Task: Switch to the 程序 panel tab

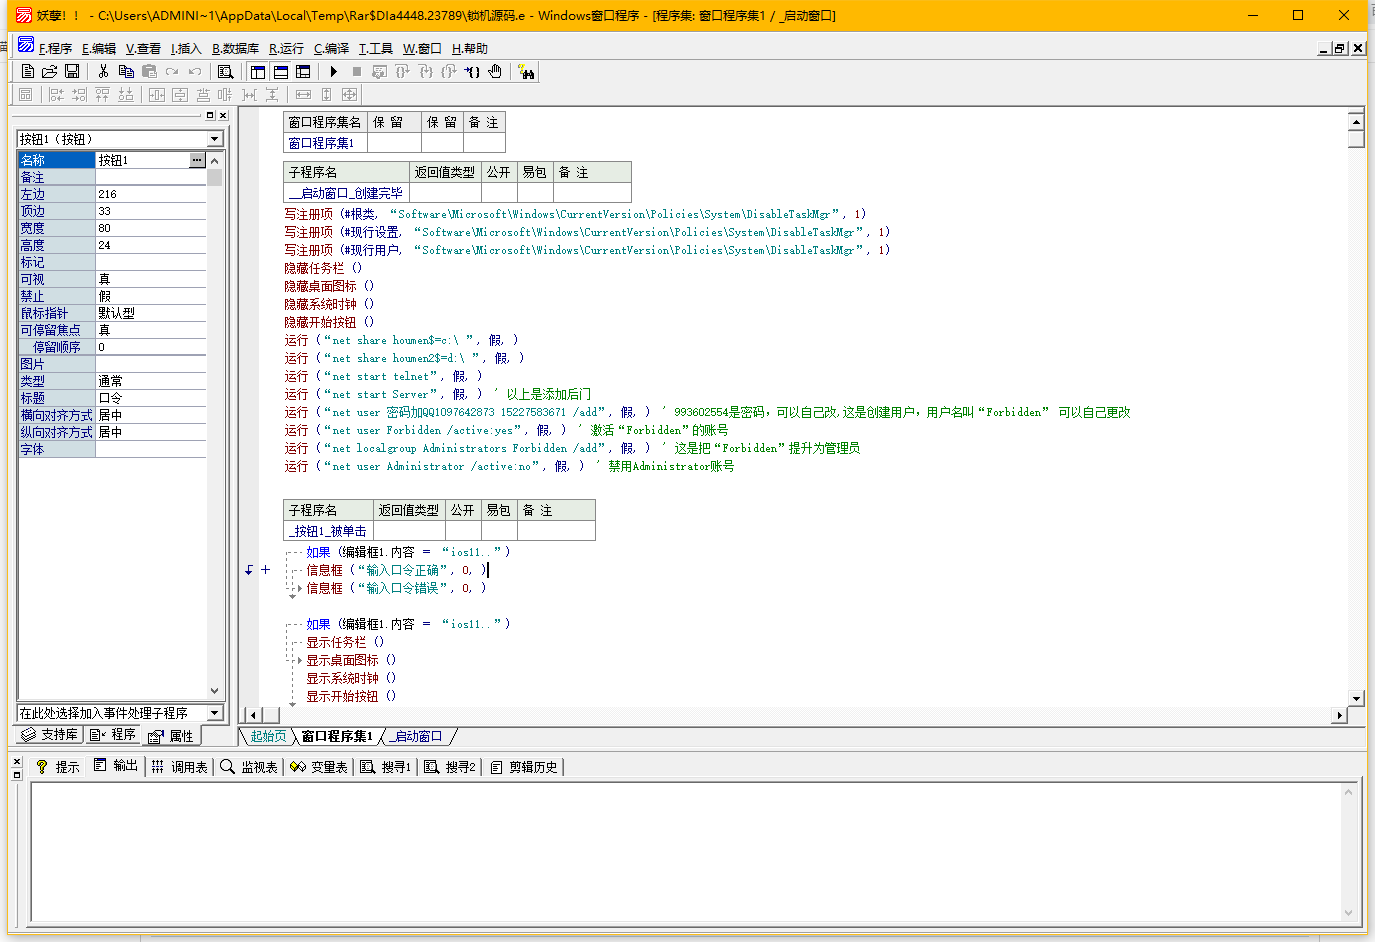Action: coord(112,735)
